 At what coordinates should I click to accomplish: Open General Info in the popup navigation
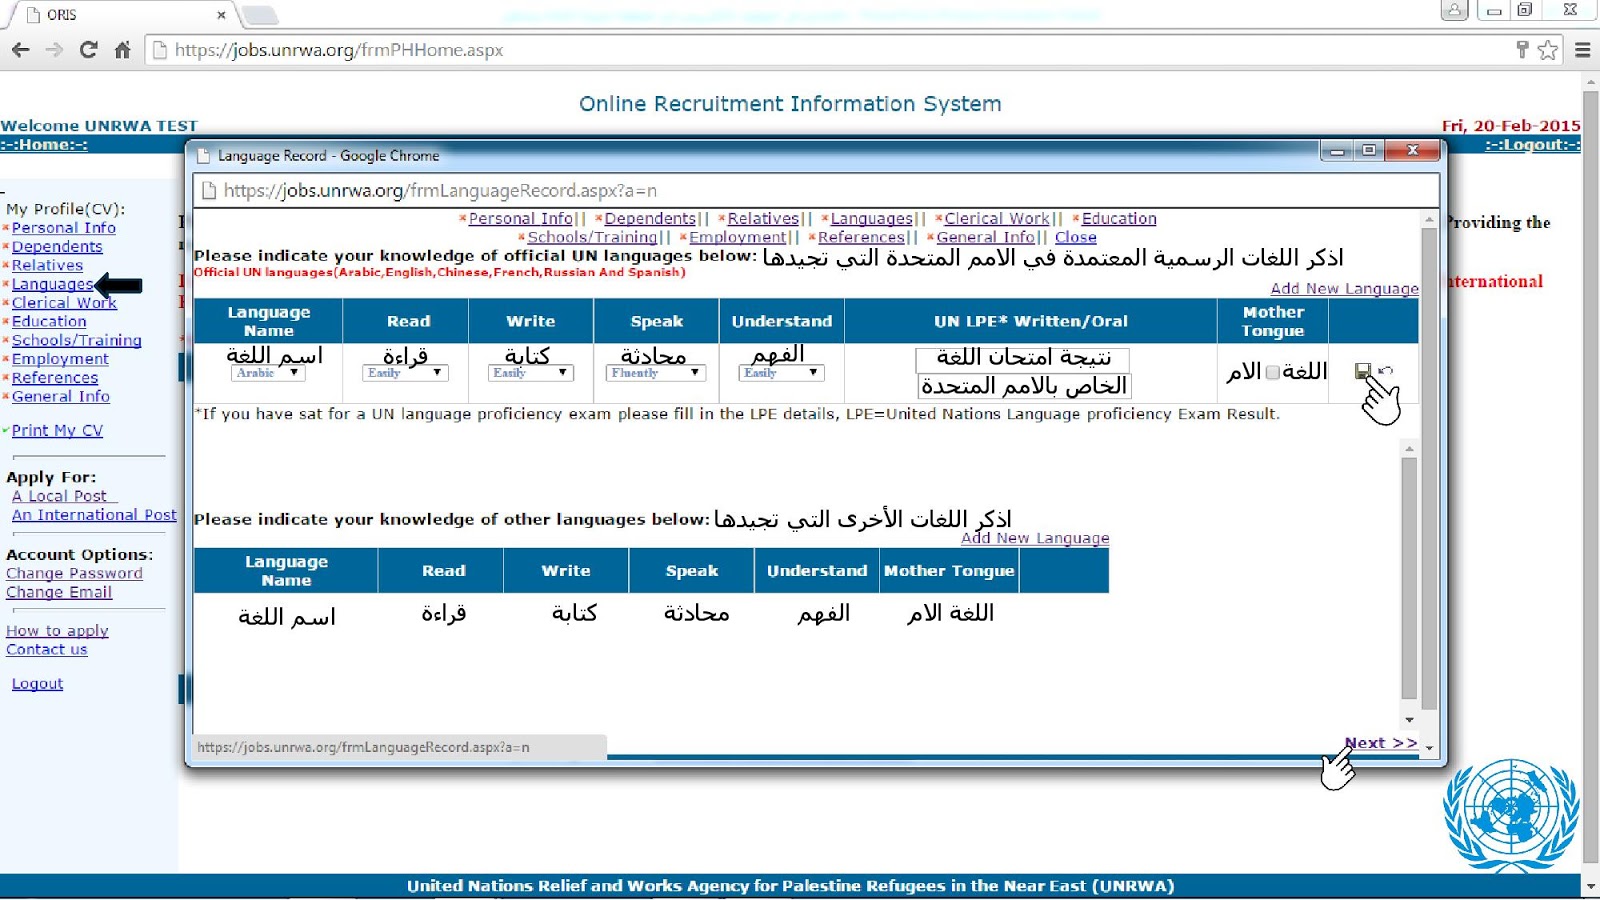pos(985,237)
